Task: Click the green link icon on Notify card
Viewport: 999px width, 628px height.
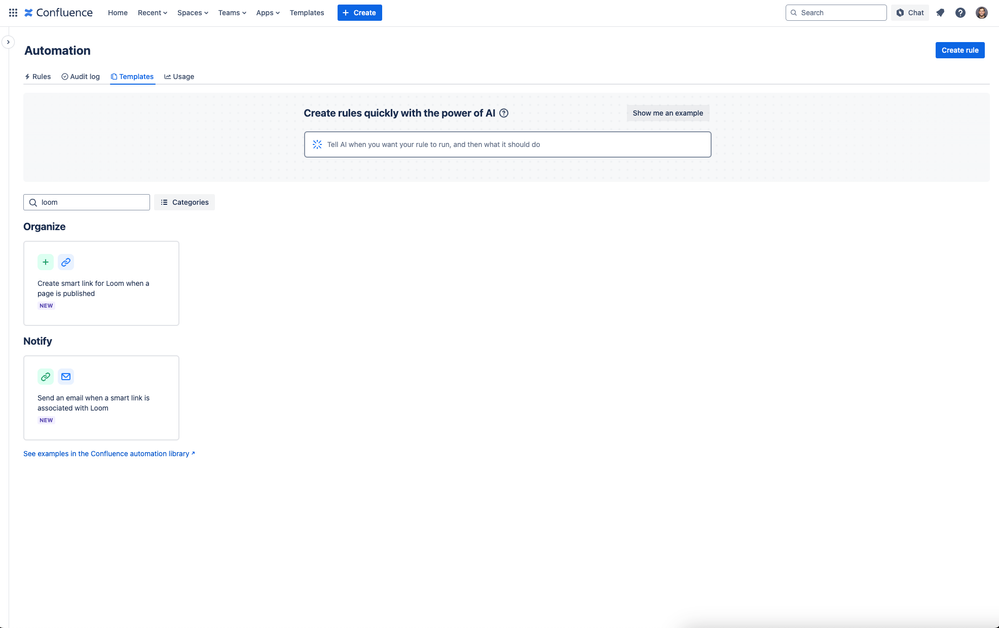Action: 45,376
